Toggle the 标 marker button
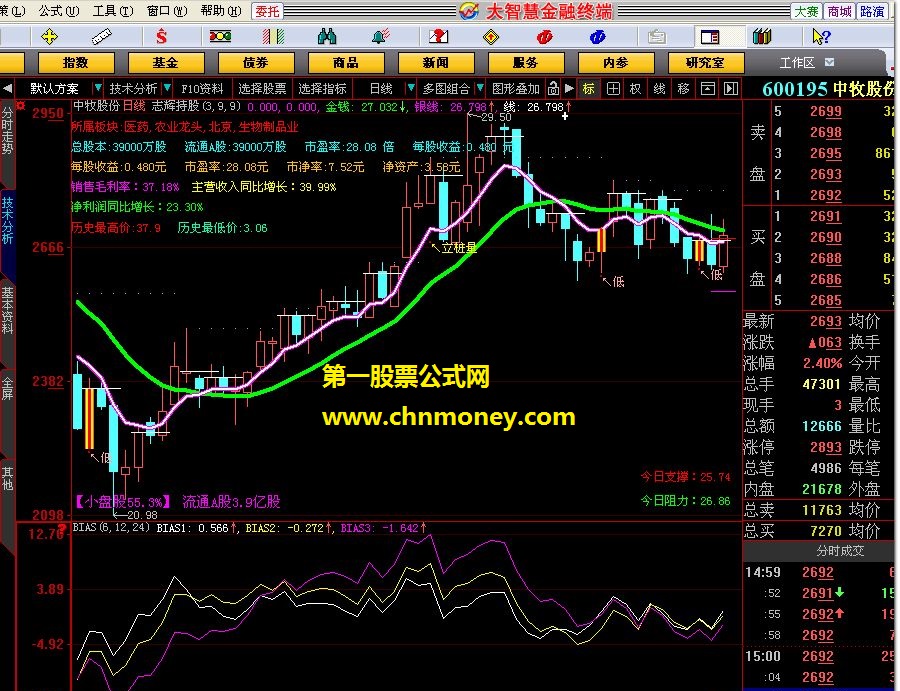 (x=588, y=88)
